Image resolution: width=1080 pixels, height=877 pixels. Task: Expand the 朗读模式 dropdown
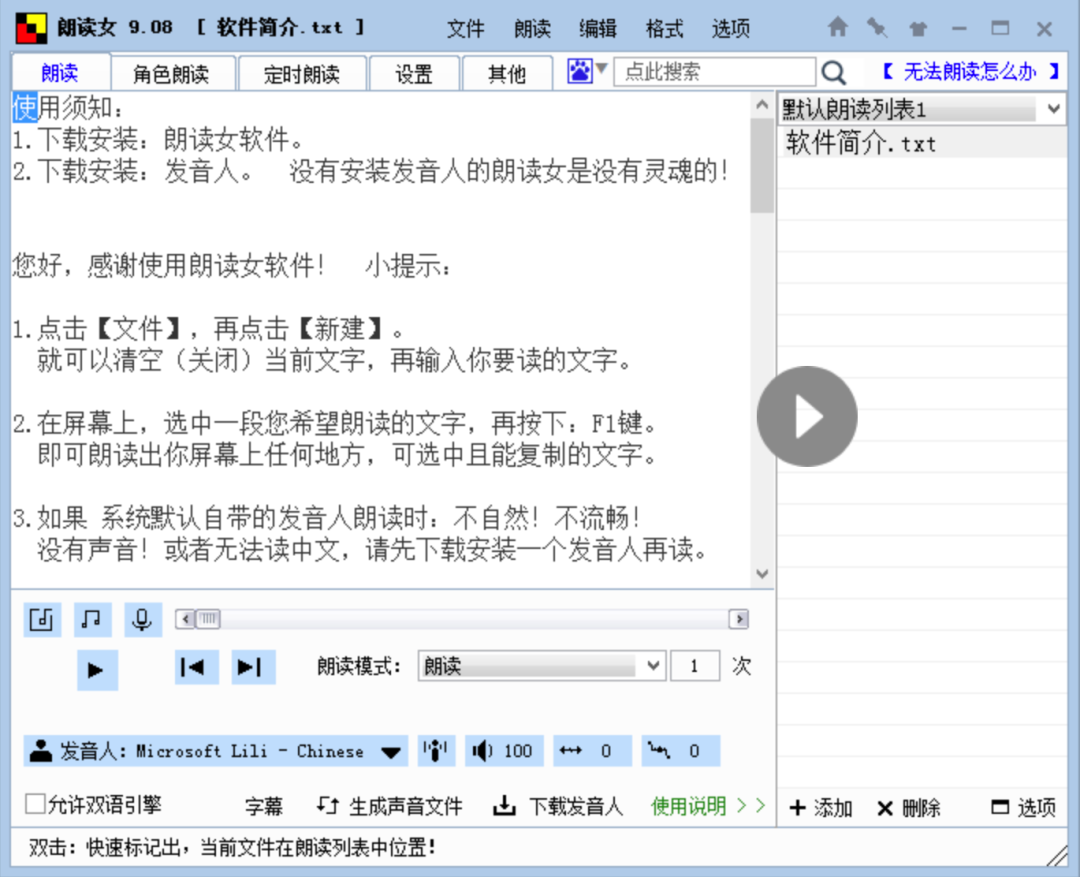click(x=653, y=666)
